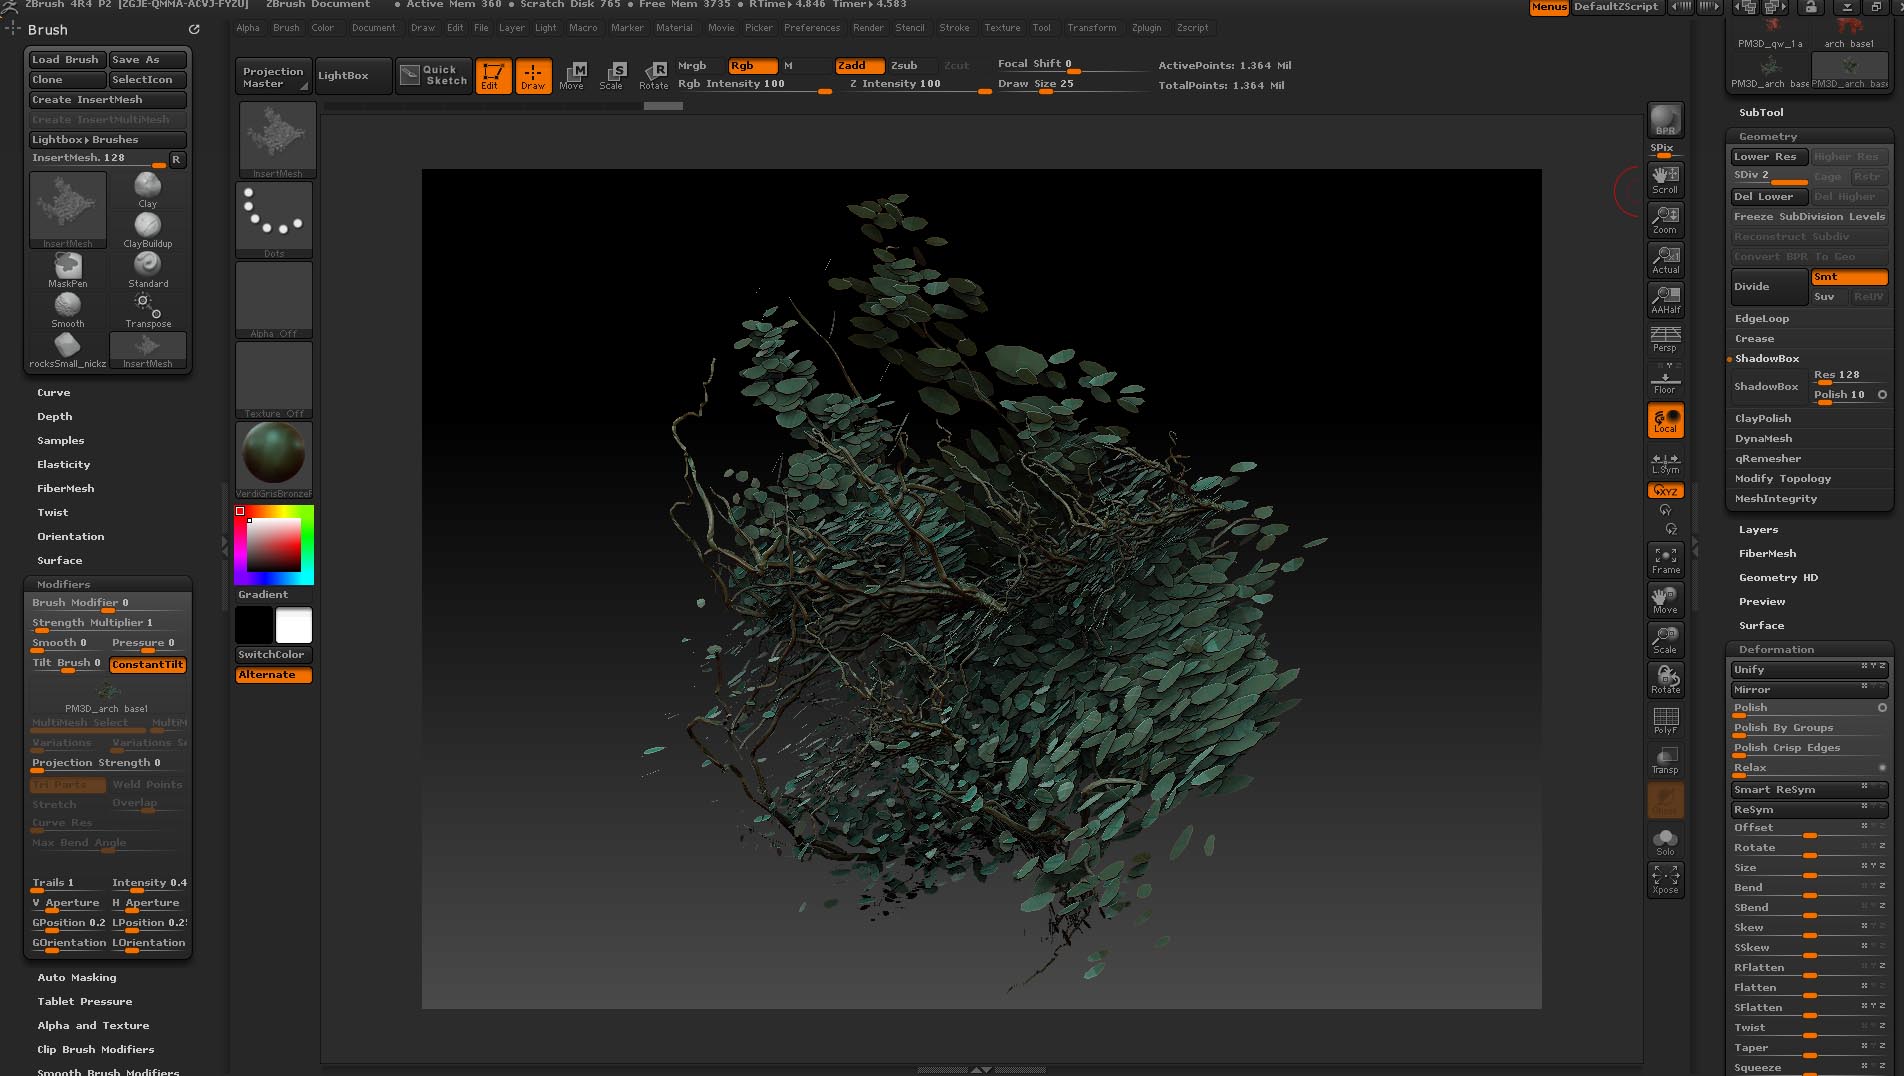The image size is (1904, 1076).
Task: Pick the rocksSmall_nickz brush
Action: (68, 349)
